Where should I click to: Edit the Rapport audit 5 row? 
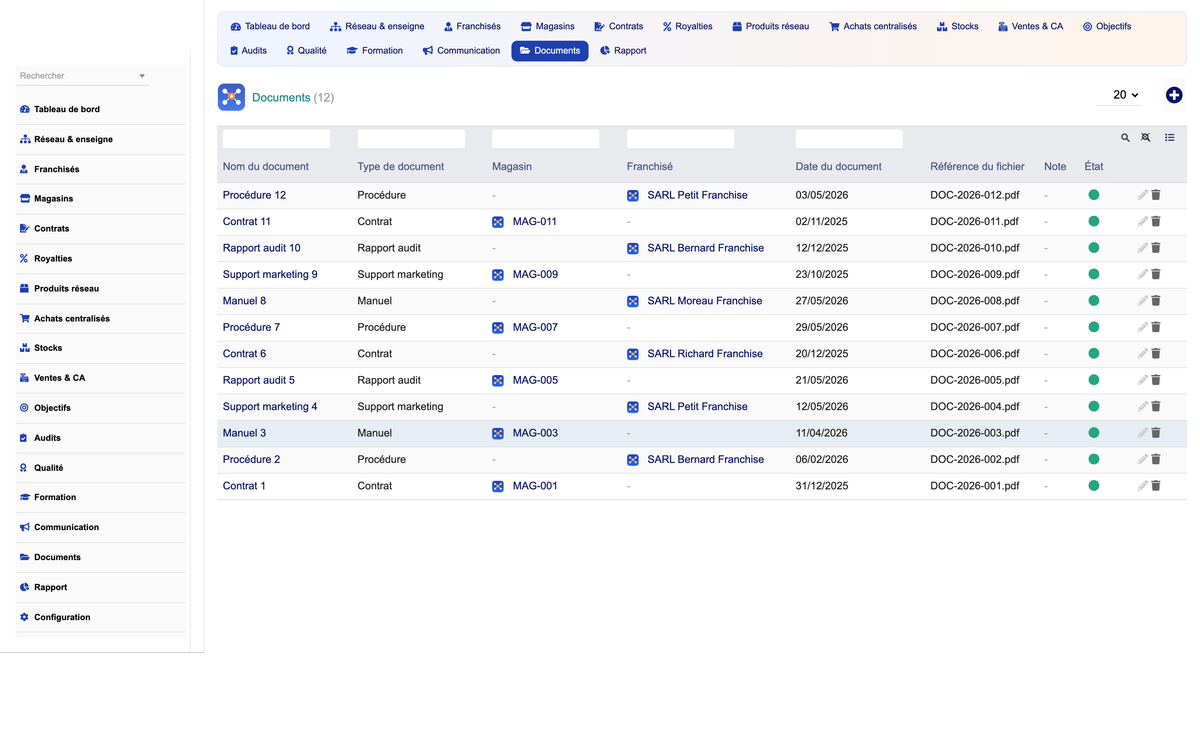(x=1143, y=380)
